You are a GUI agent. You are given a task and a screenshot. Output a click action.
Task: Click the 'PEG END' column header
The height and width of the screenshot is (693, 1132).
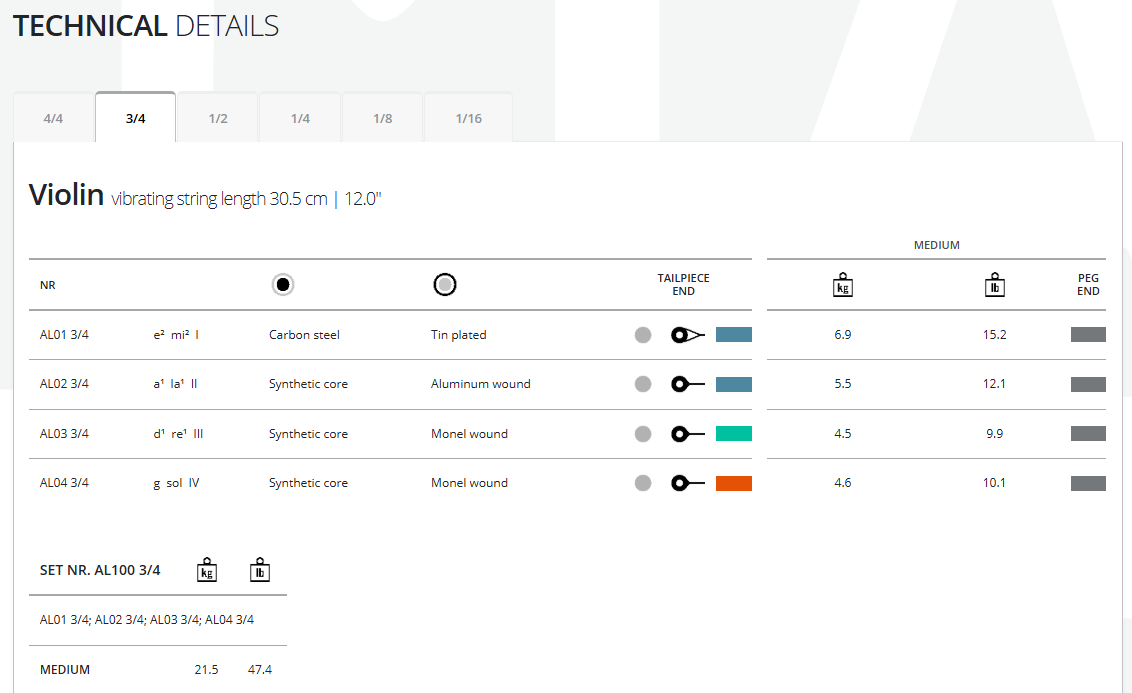pyautogui.click(x=1088, y=284)
